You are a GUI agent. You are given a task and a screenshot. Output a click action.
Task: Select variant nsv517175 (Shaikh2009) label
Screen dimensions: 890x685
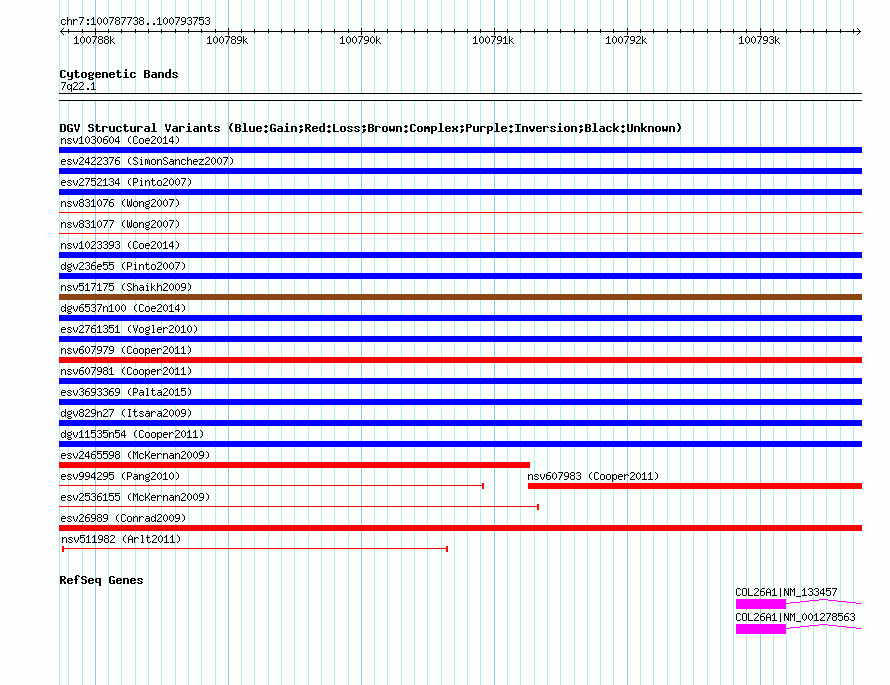point(126,287)
